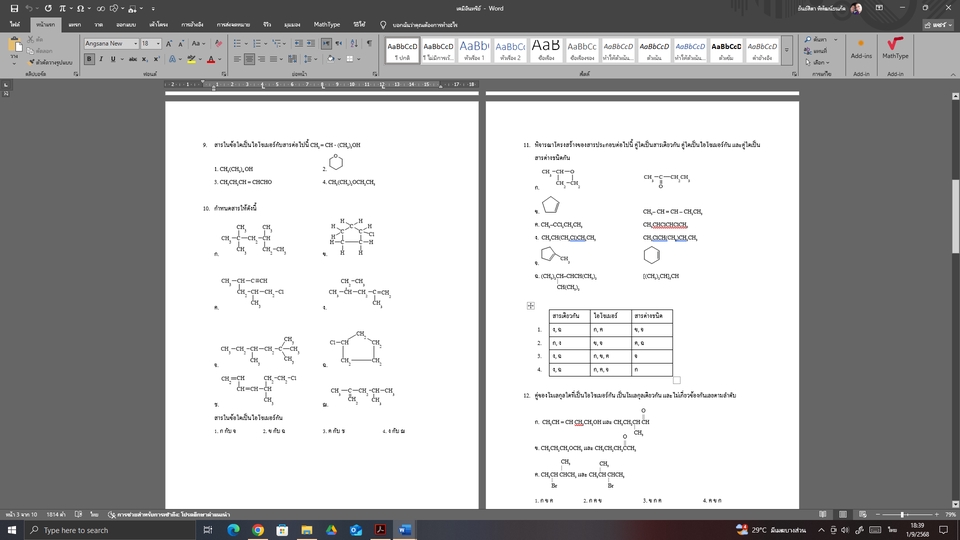Toggle Bold formatting

coord(89,59)
